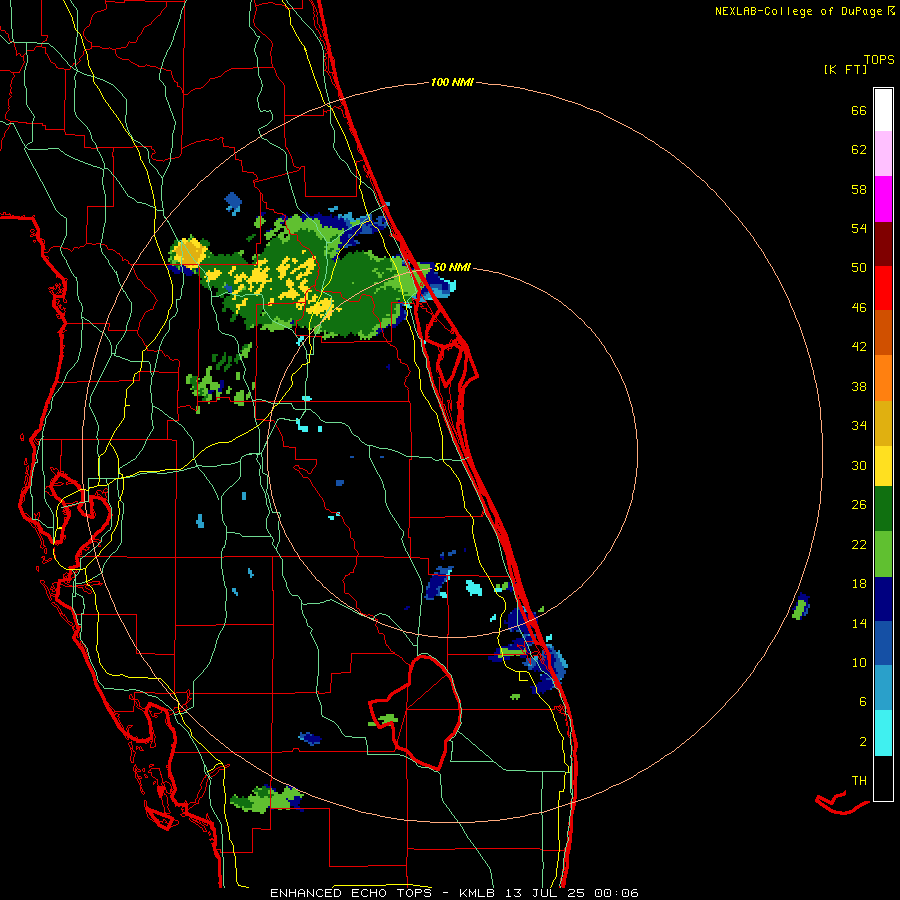
Task: Select the navy blue legend swatch
Action: tap(883, 599)
